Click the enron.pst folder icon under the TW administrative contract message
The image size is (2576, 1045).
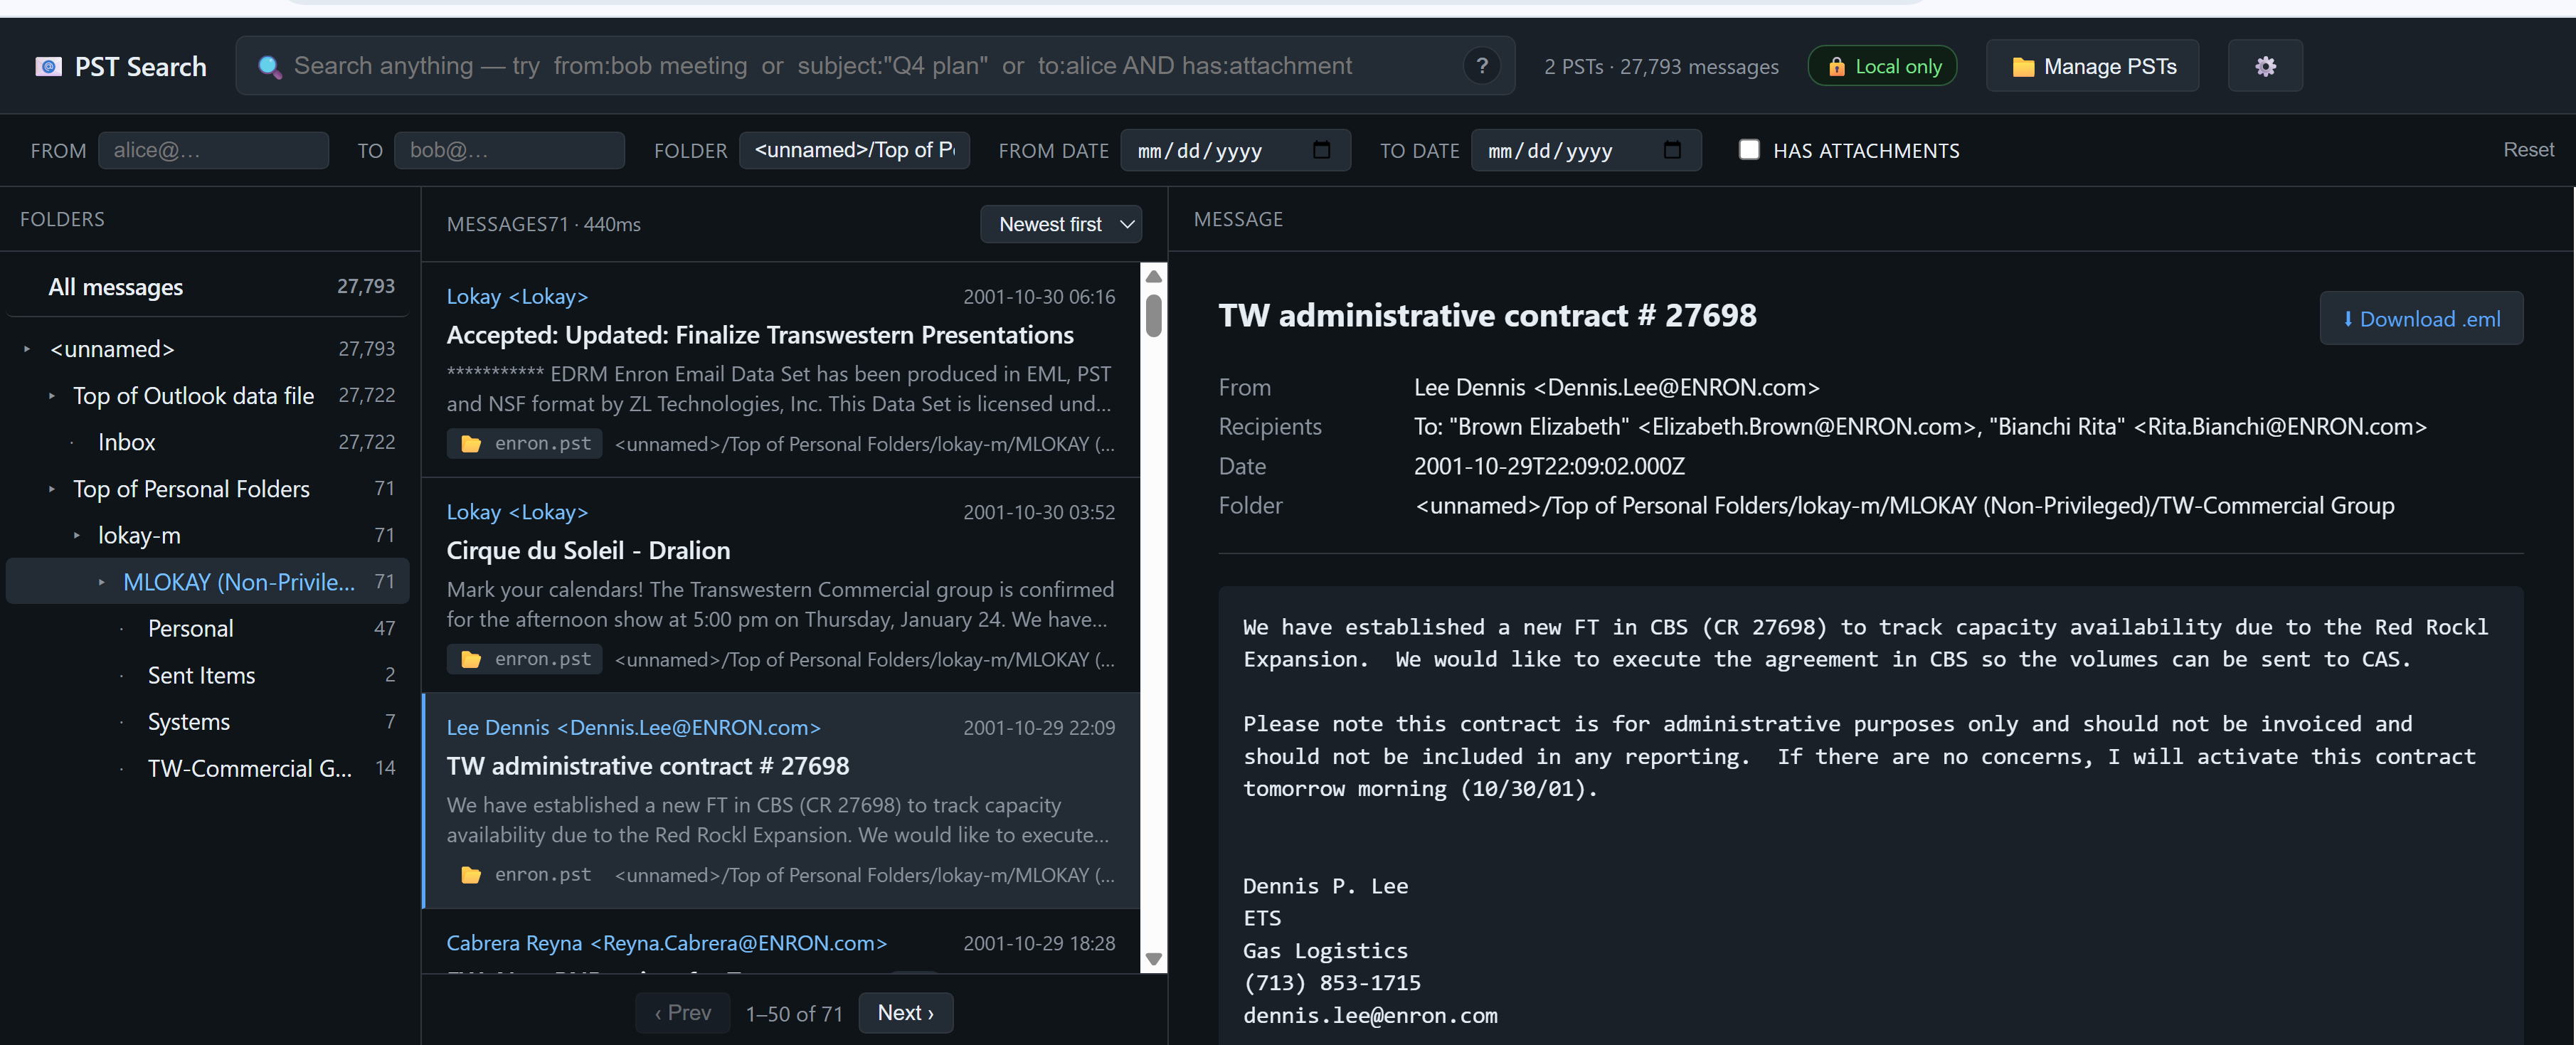pyautogui.click(x=470, y=874)
